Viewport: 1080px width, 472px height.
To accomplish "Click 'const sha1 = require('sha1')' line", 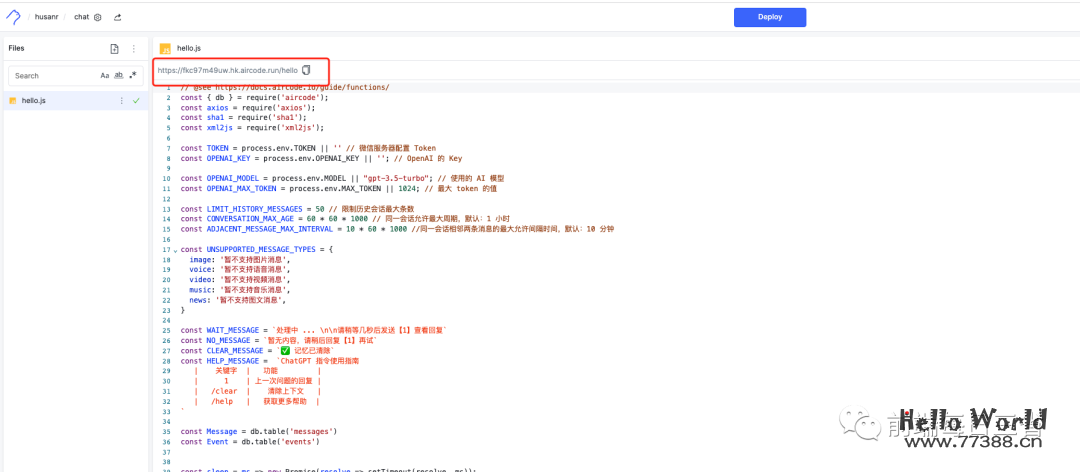I will coord(244,118).
